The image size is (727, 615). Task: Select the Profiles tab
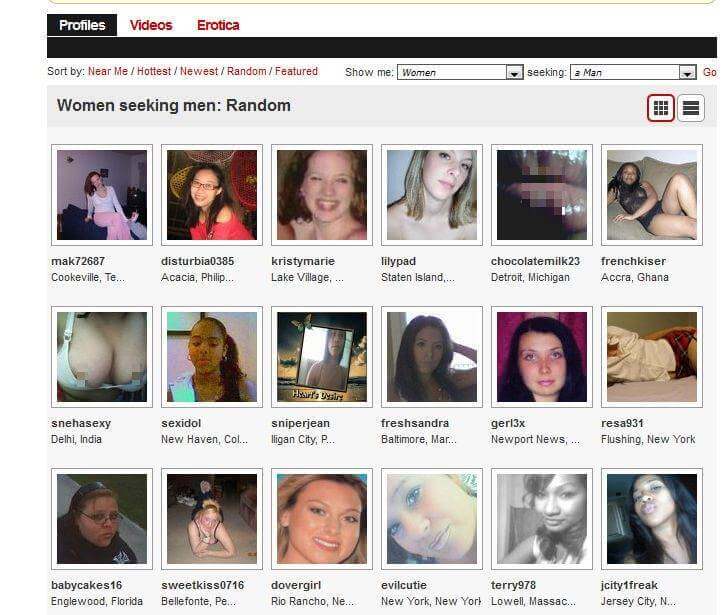(x=82, y=25)
